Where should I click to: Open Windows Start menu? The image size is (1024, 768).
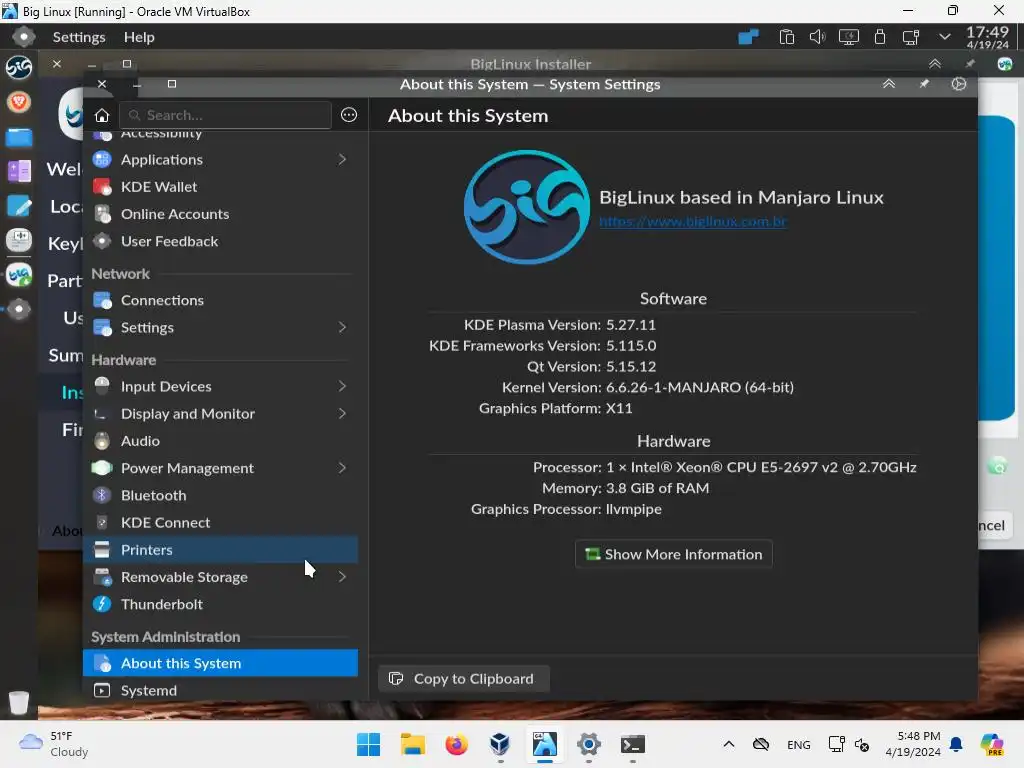coord(368,744)
